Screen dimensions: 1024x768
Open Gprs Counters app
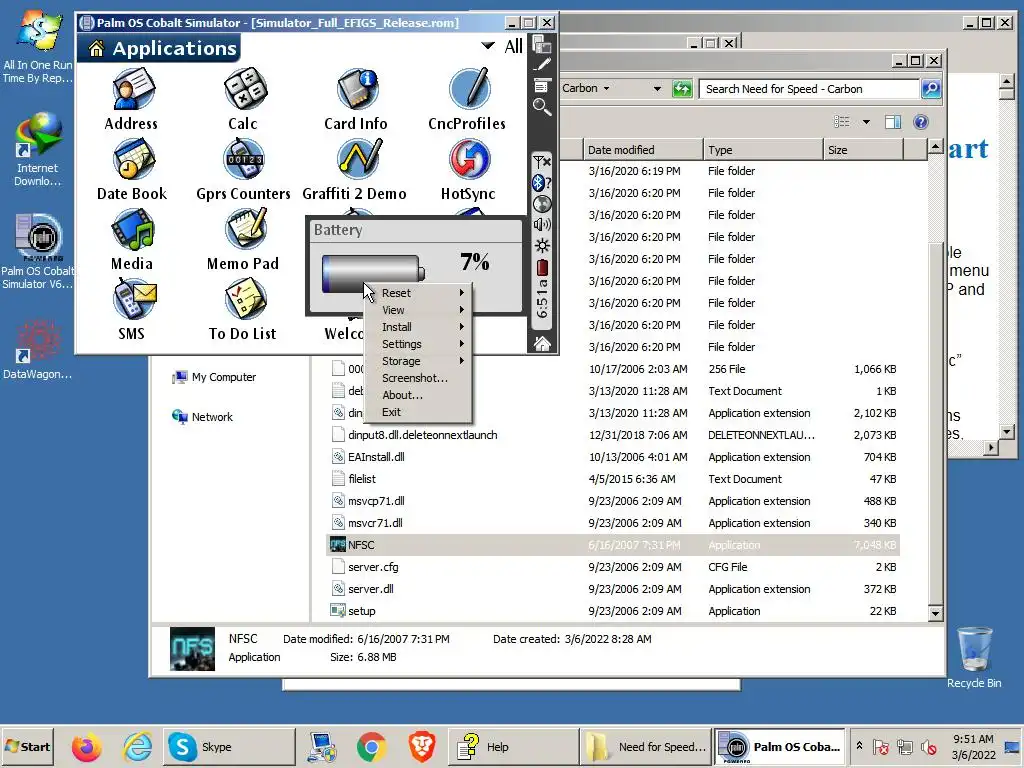(243, 170)
